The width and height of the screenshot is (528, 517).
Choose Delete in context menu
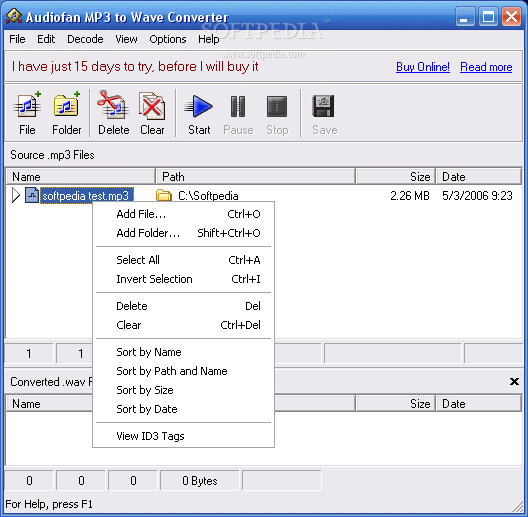pyautogui.click(x=184, y=306)
